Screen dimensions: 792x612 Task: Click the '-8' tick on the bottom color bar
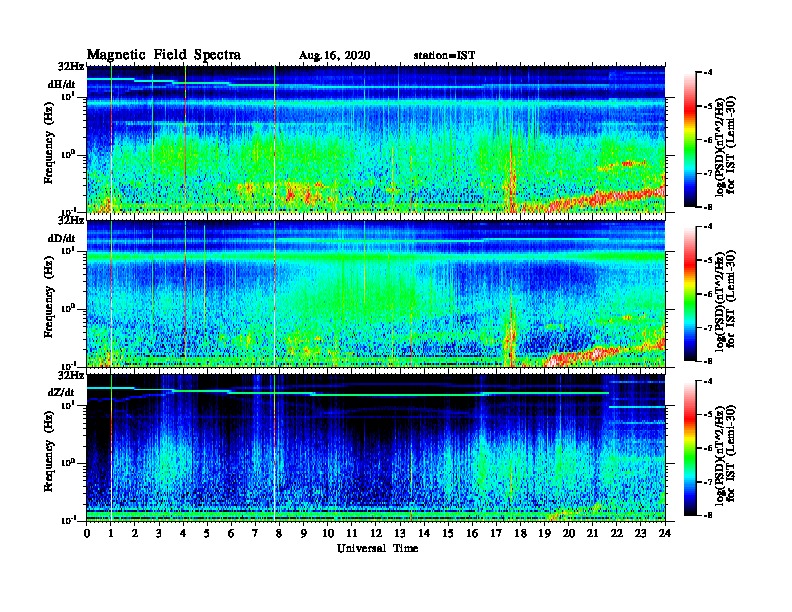(x=709, y=515)
